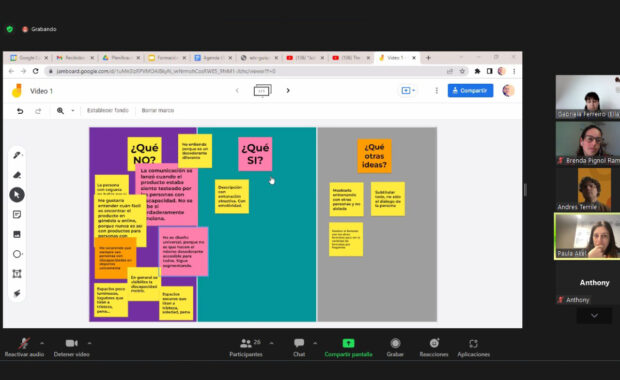Toggle microphone with Reactivar audio
Viewport: 620px width, 380px height.
point(24,347)
